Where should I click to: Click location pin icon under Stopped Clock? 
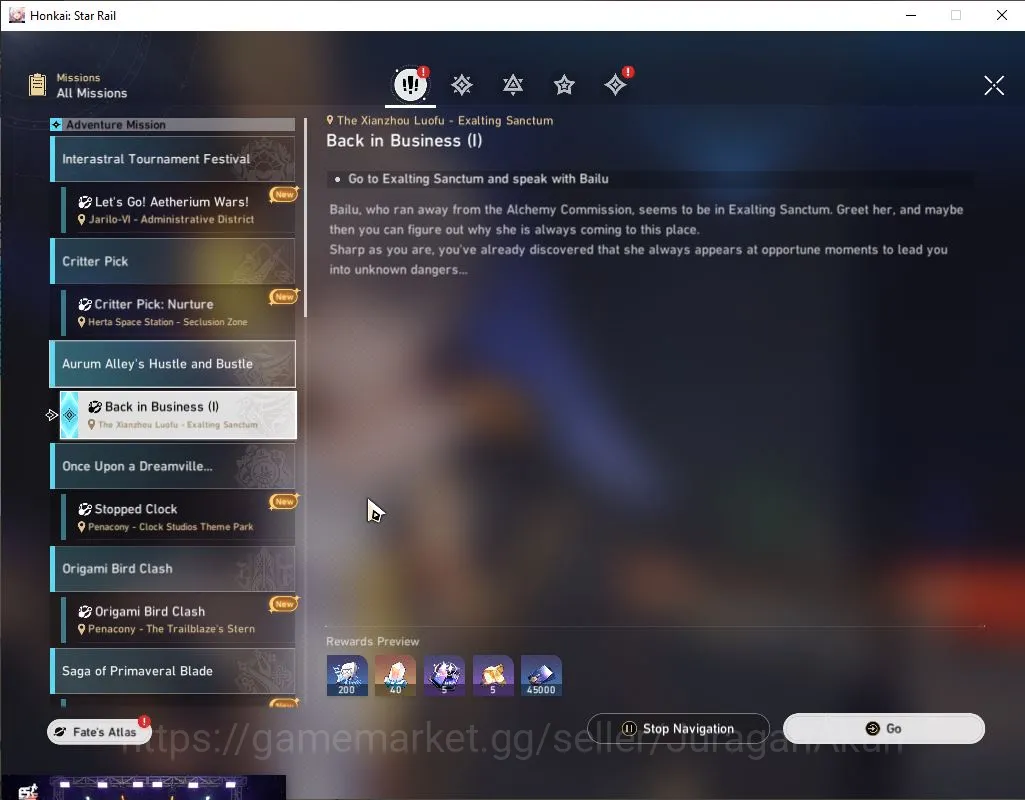82,527
